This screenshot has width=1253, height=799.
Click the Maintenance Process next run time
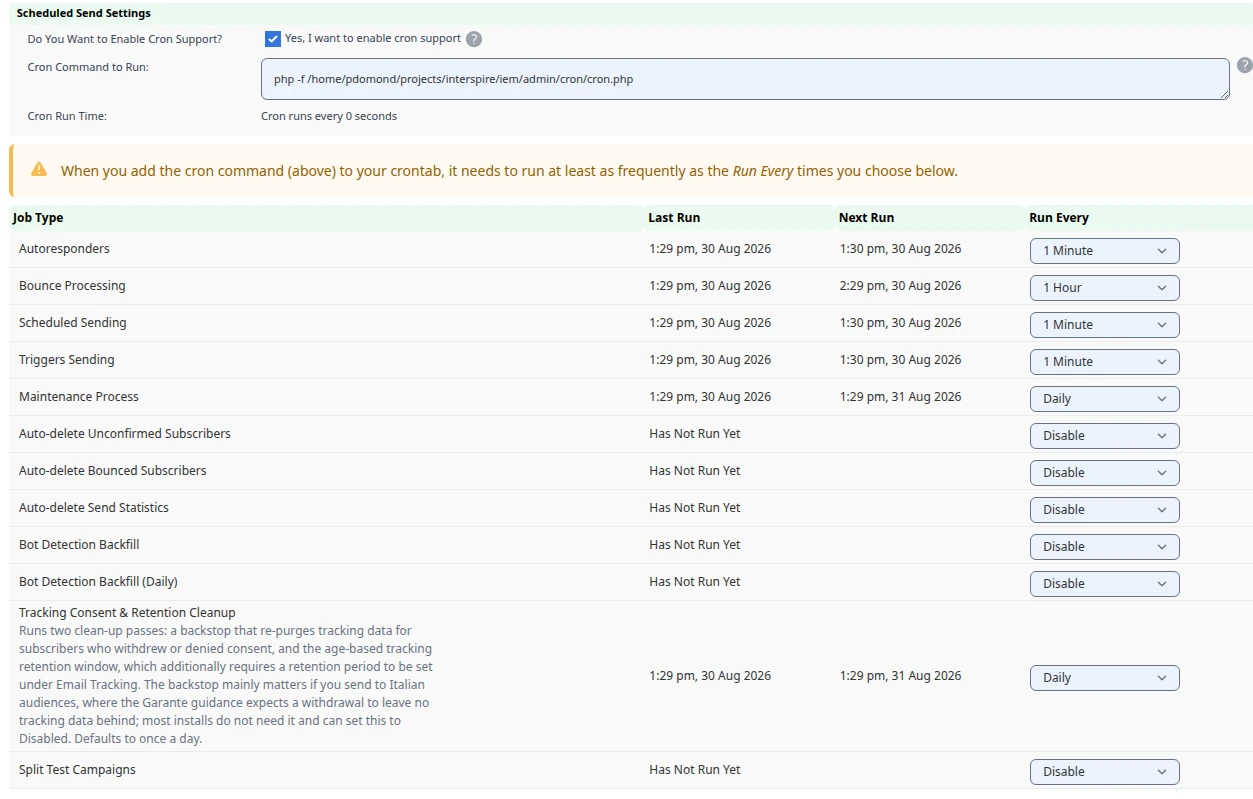tap(900, 397)
